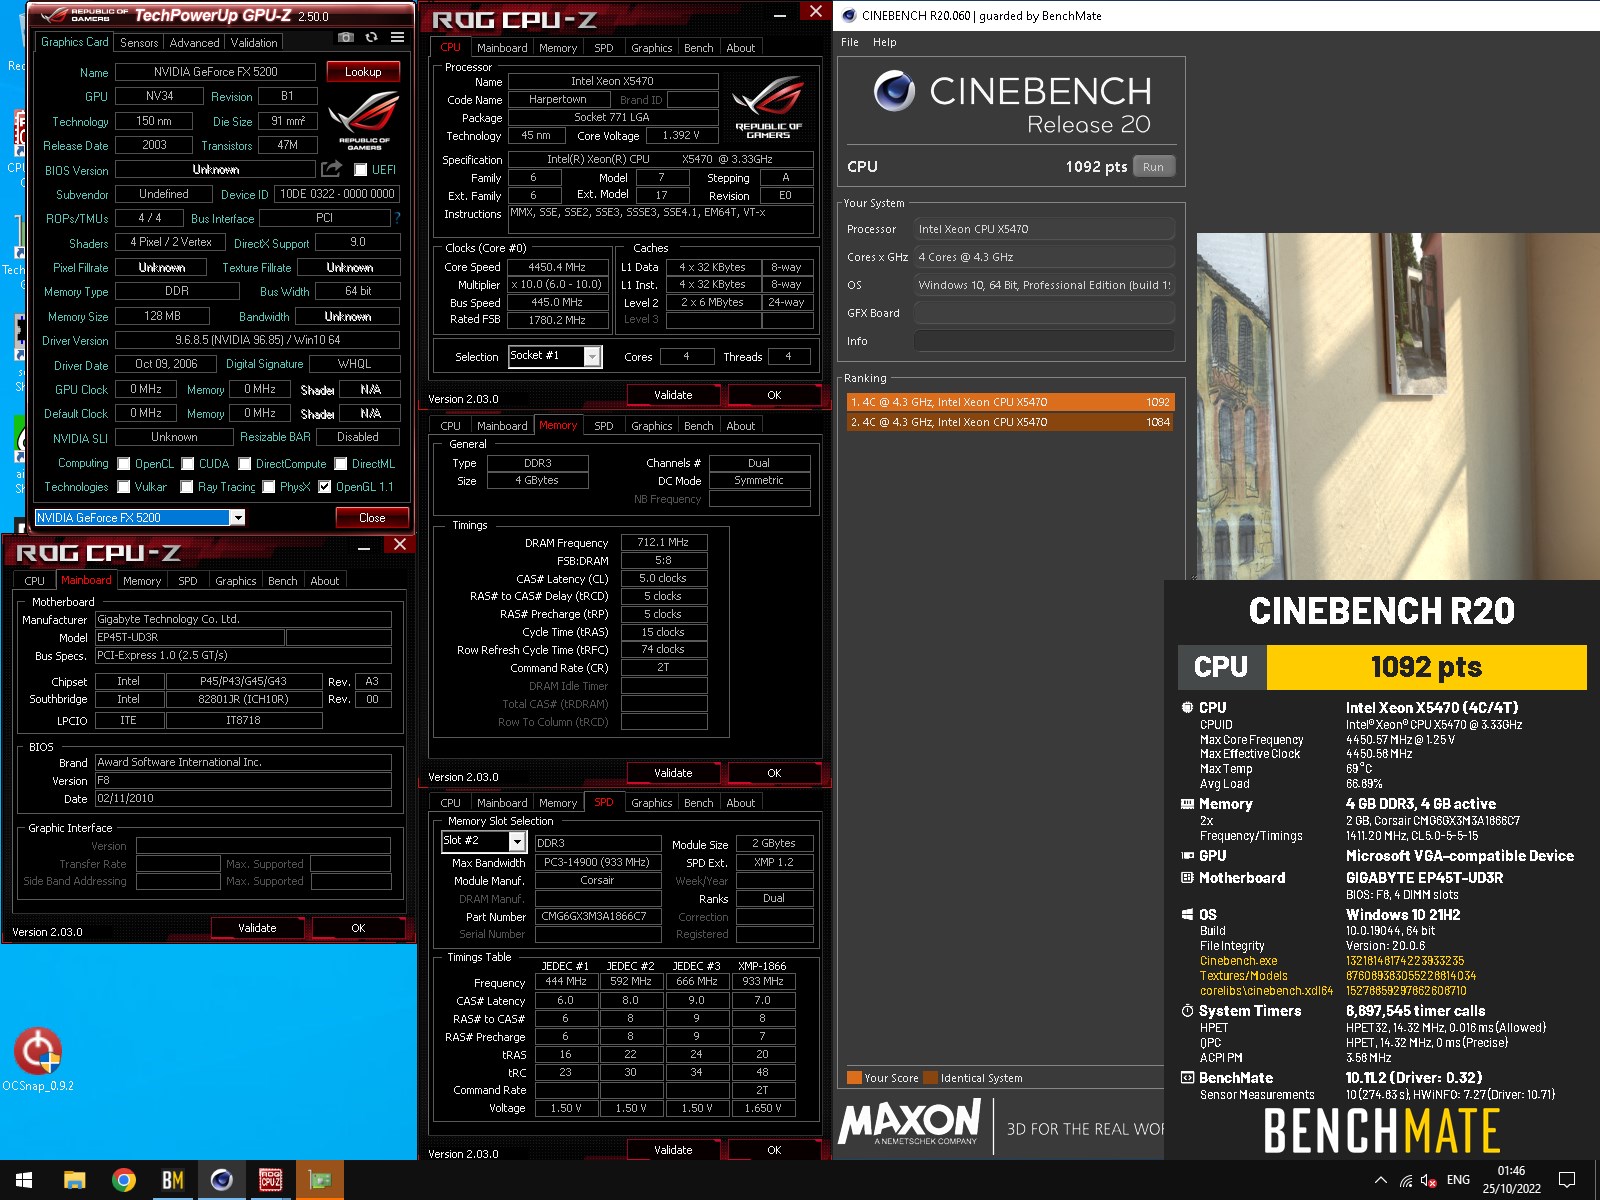Image resolution: width=1600 pixels, height=1200 pixels.
Task: Uncheck the OpenGL 1.1 checkbox
Action: click(324, 487)
